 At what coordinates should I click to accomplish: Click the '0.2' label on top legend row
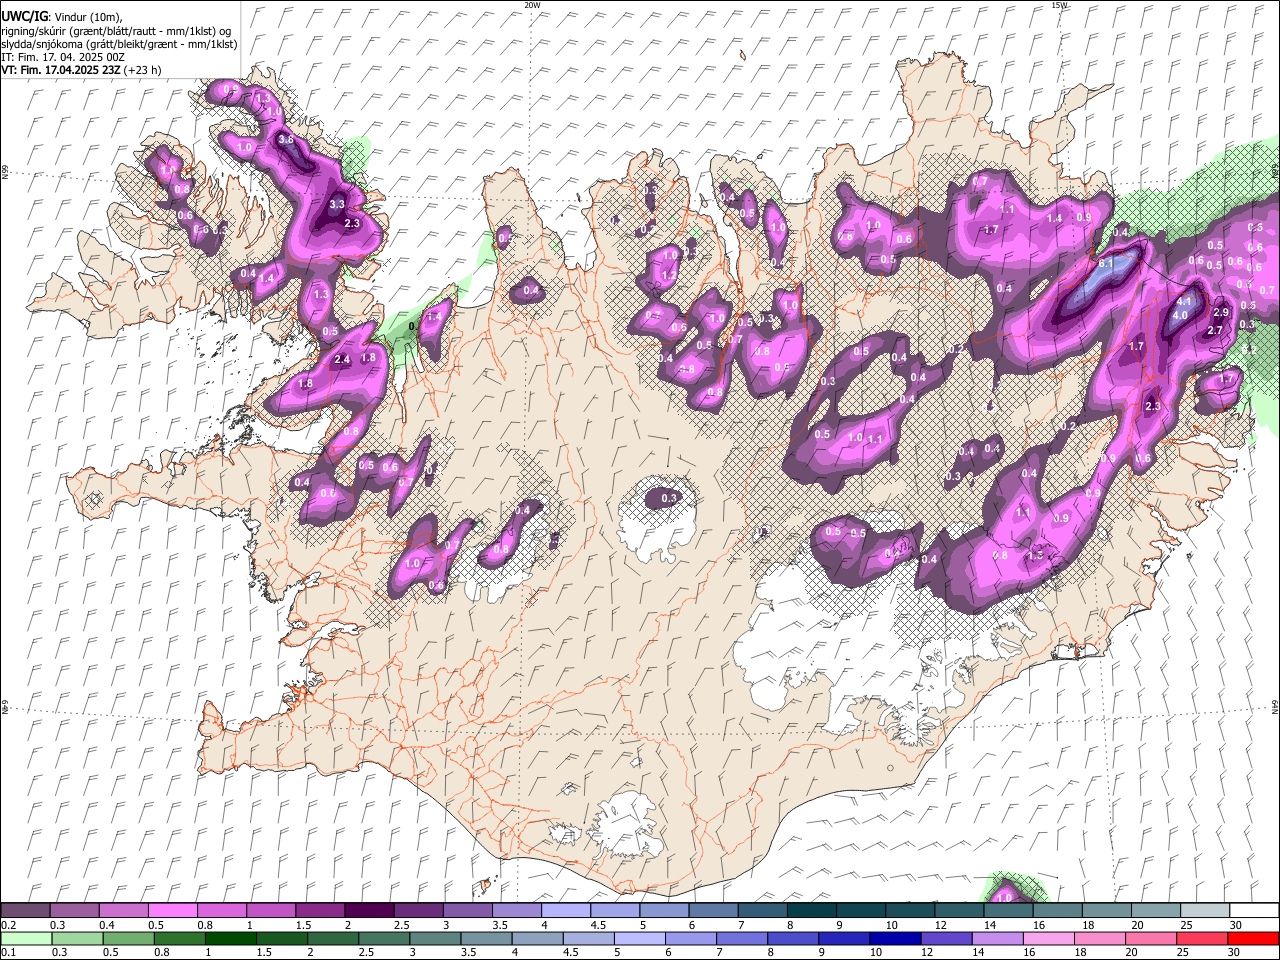coord(8,924)
